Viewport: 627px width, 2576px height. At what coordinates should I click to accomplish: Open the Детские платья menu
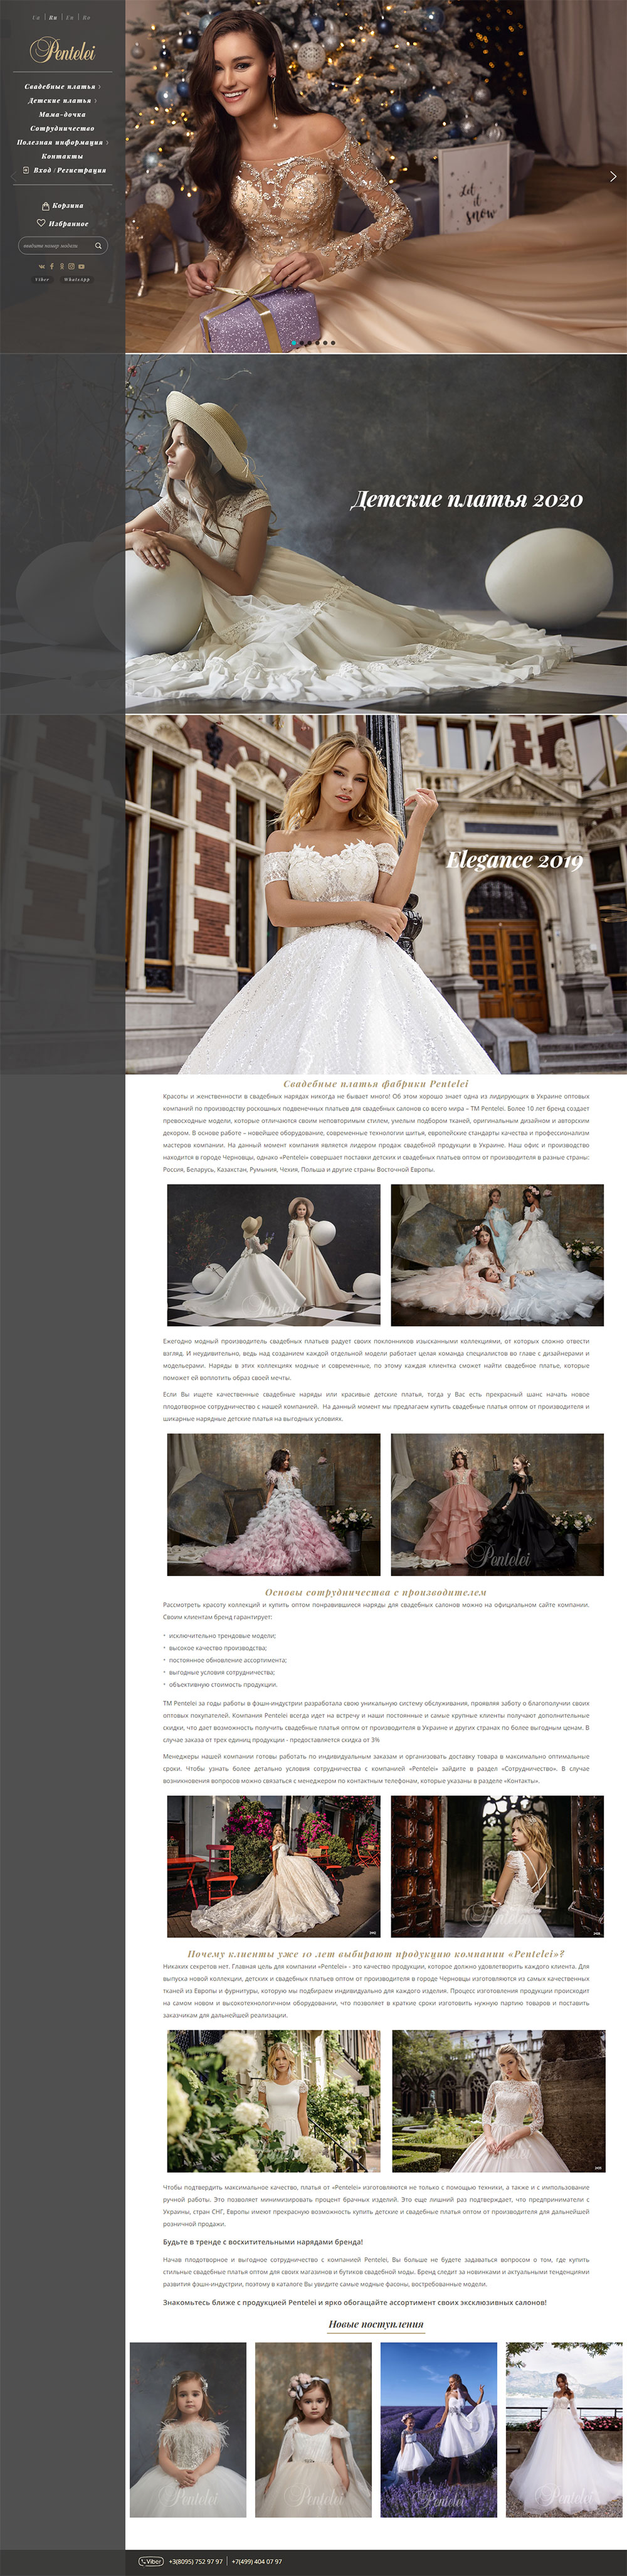point(60,101)
